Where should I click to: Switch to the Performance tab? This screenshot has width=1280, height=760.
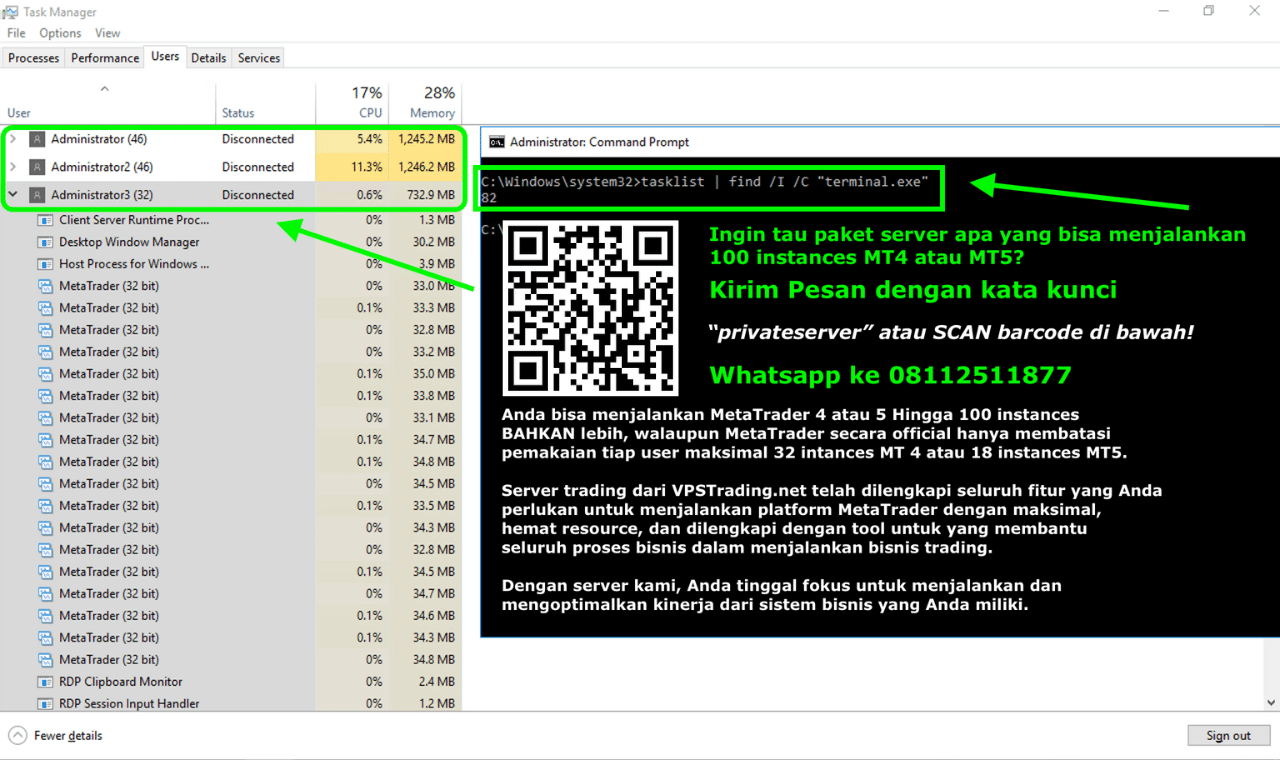(105, 58)
